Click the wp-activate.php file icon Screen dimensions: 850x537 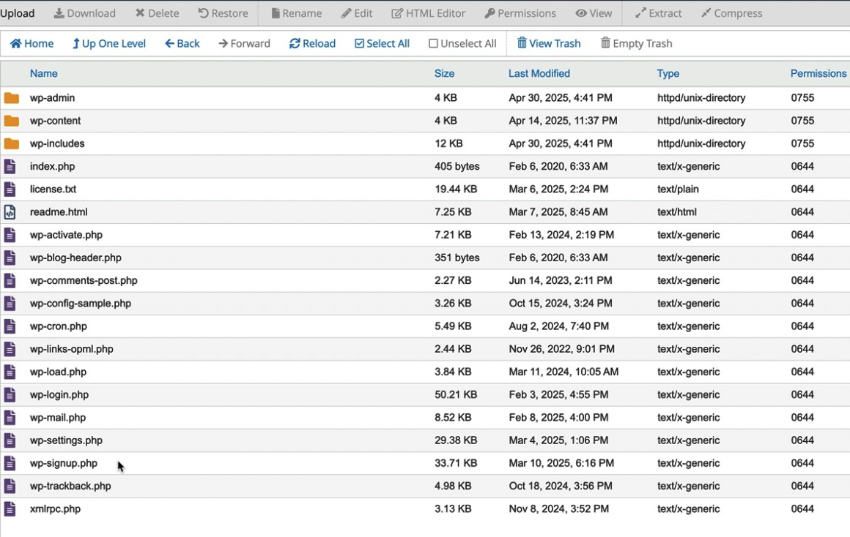point(10,235)
